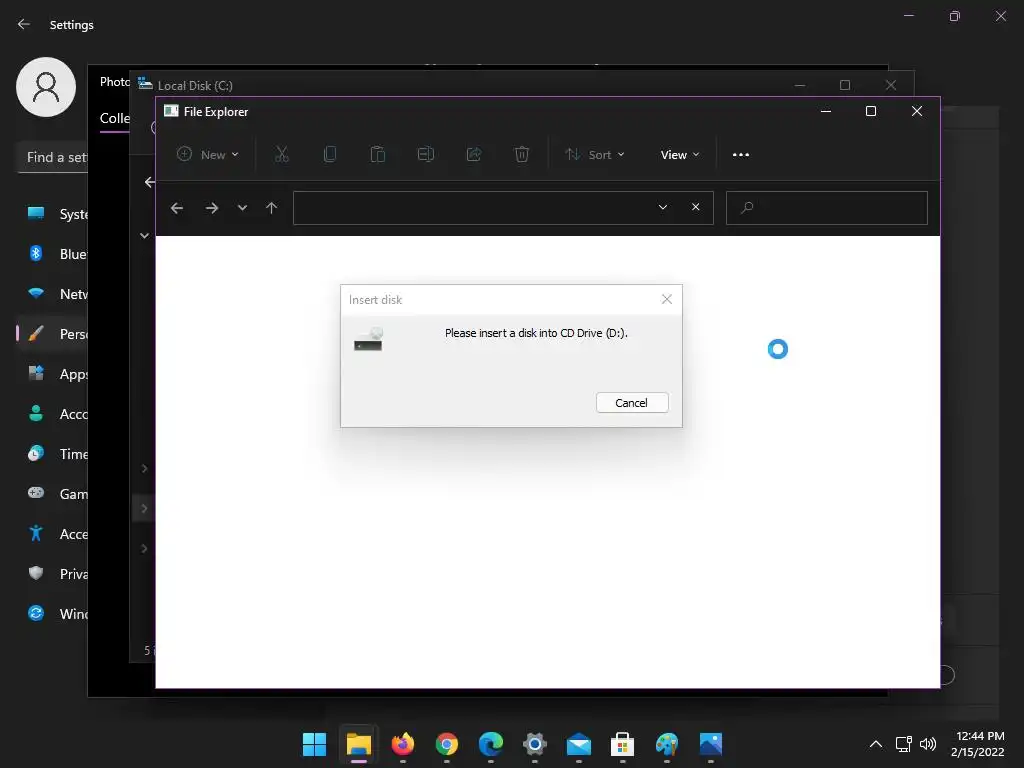Open the Settings gear taskbar icon
The image size is (1024, 768).
coord(534,744)
